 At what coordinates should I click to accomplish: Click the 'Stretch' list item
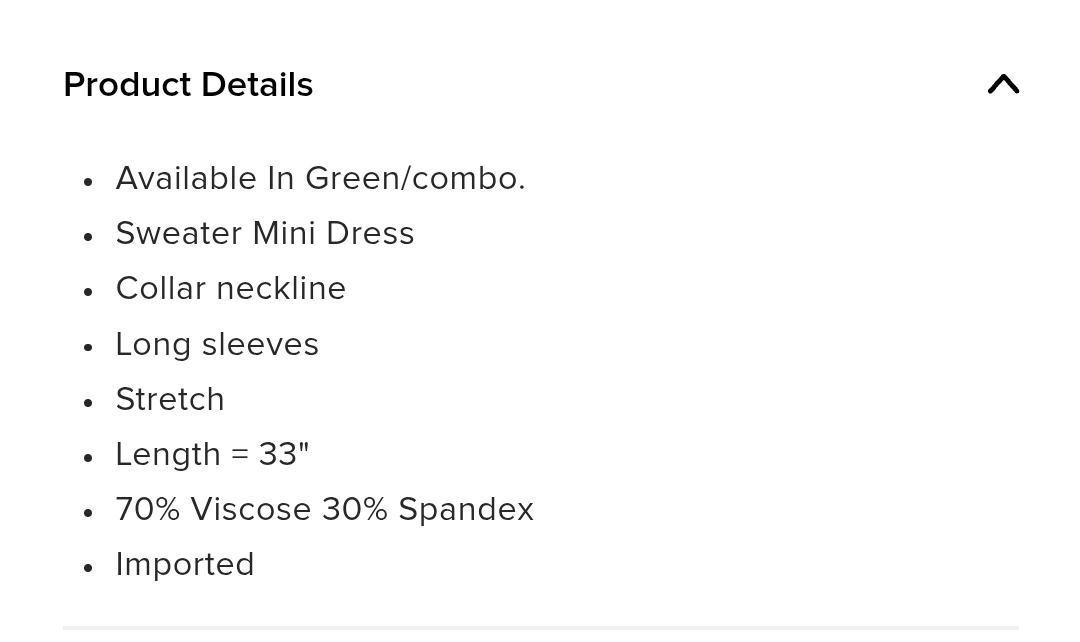tap(170, 400)
